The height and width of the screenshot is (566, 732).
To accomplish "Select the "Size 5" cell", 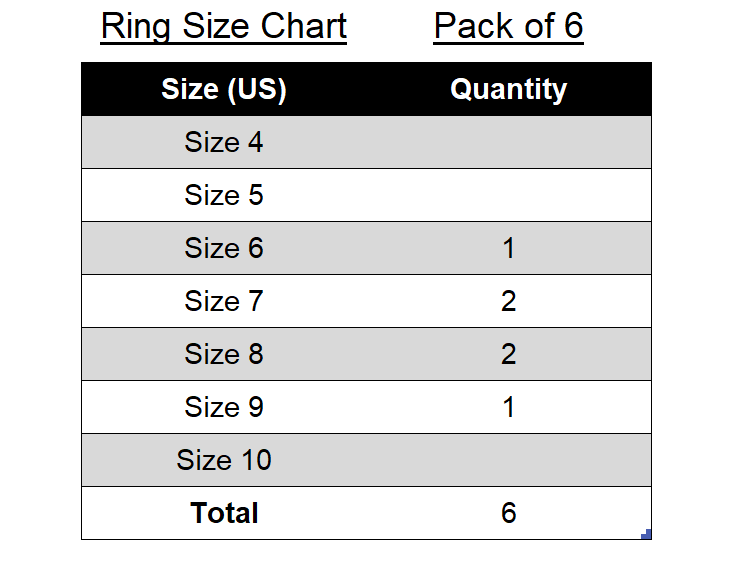I will 224,195.
